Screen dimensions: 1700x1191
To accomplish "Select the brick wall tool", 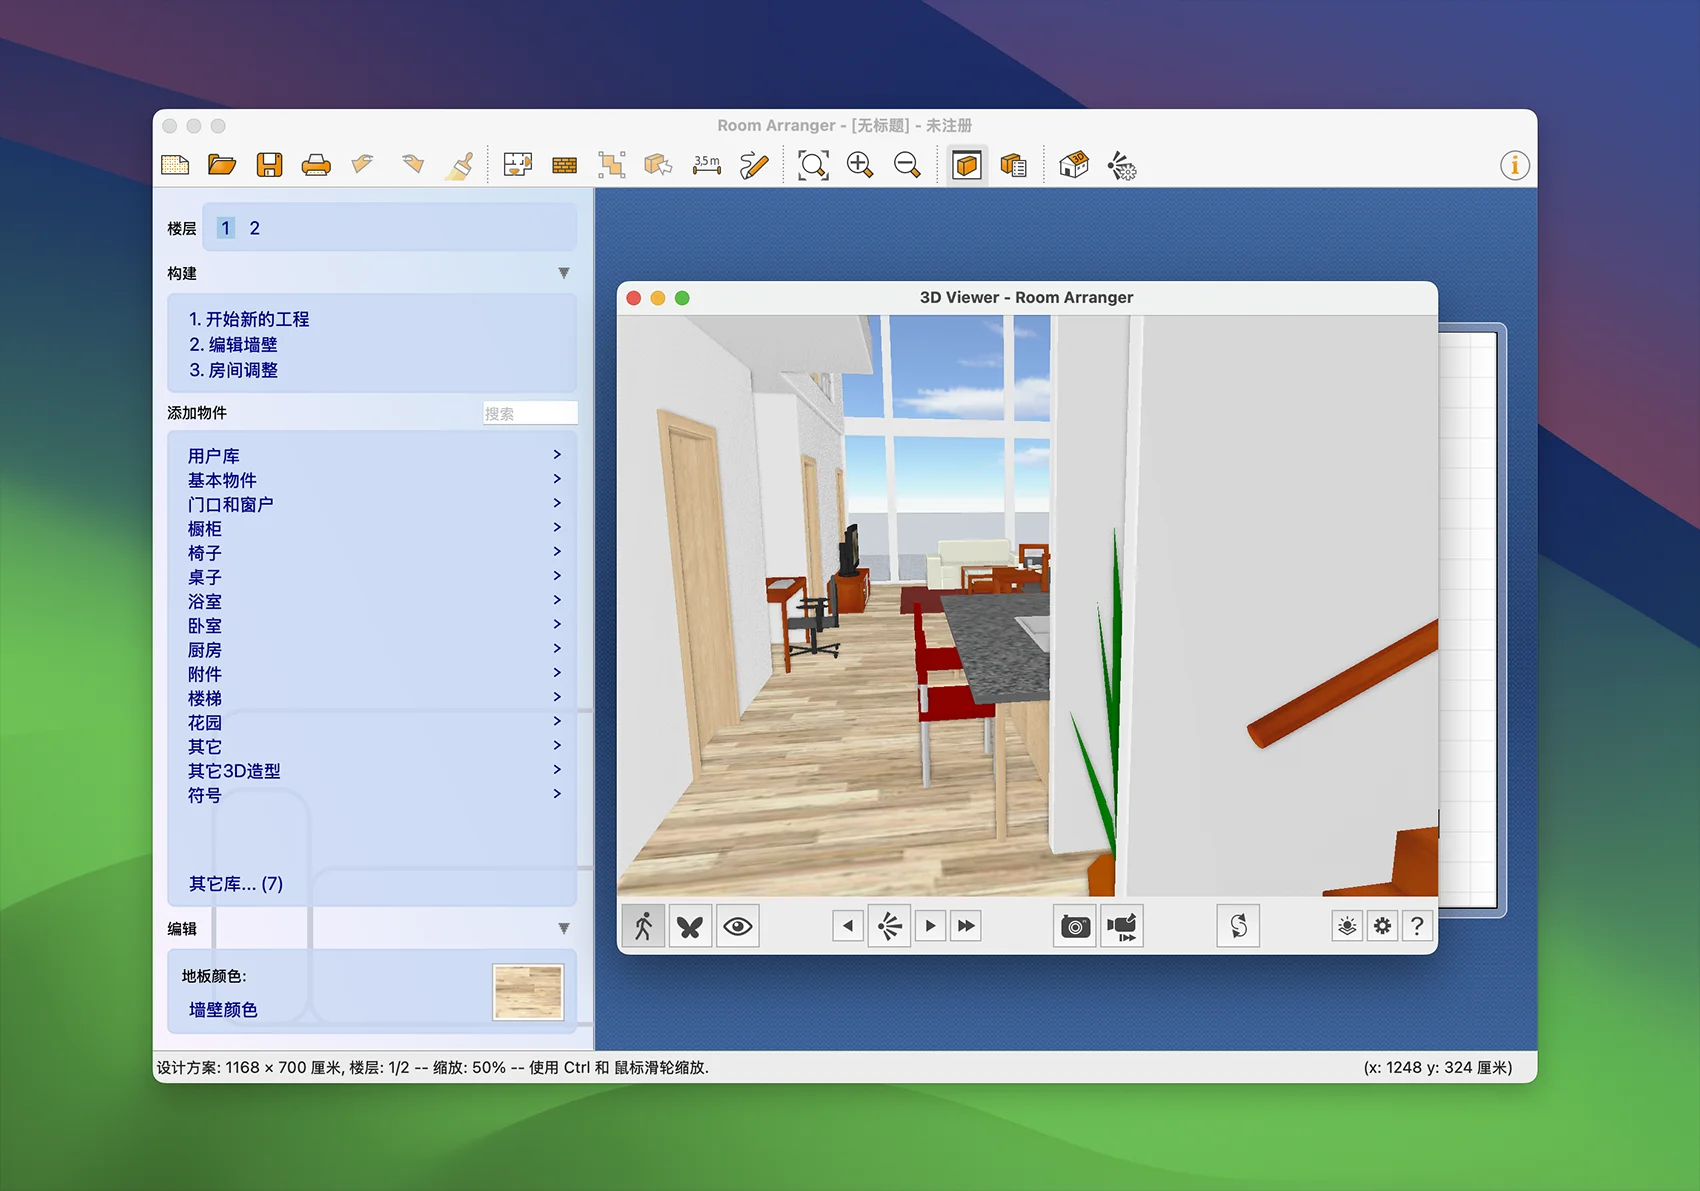I will [565, 165].
